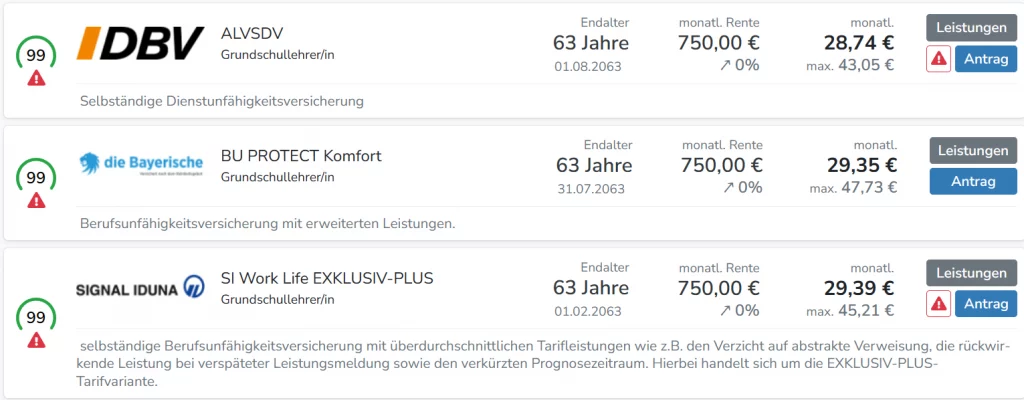Image resolution: width=1024 pixels, height=400 pixels.
Task: Click the DBV insurer logo
Action: [141, 43]
